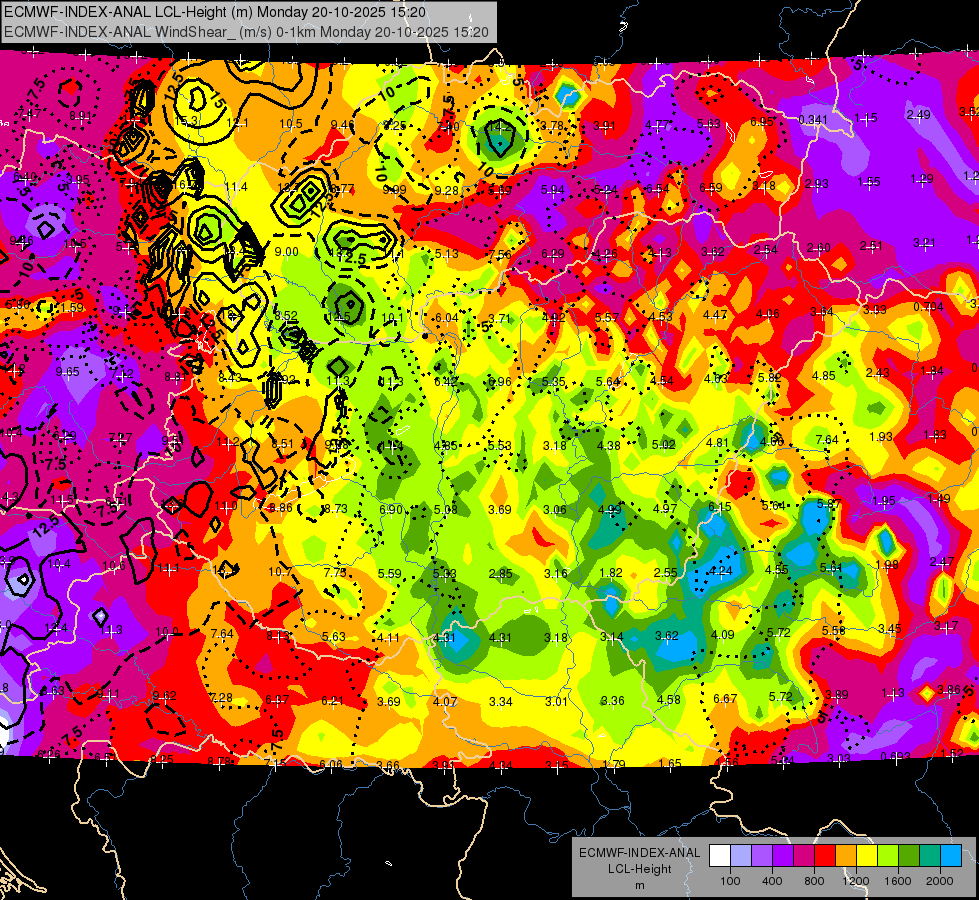Click the grid value 9.28

446,190
